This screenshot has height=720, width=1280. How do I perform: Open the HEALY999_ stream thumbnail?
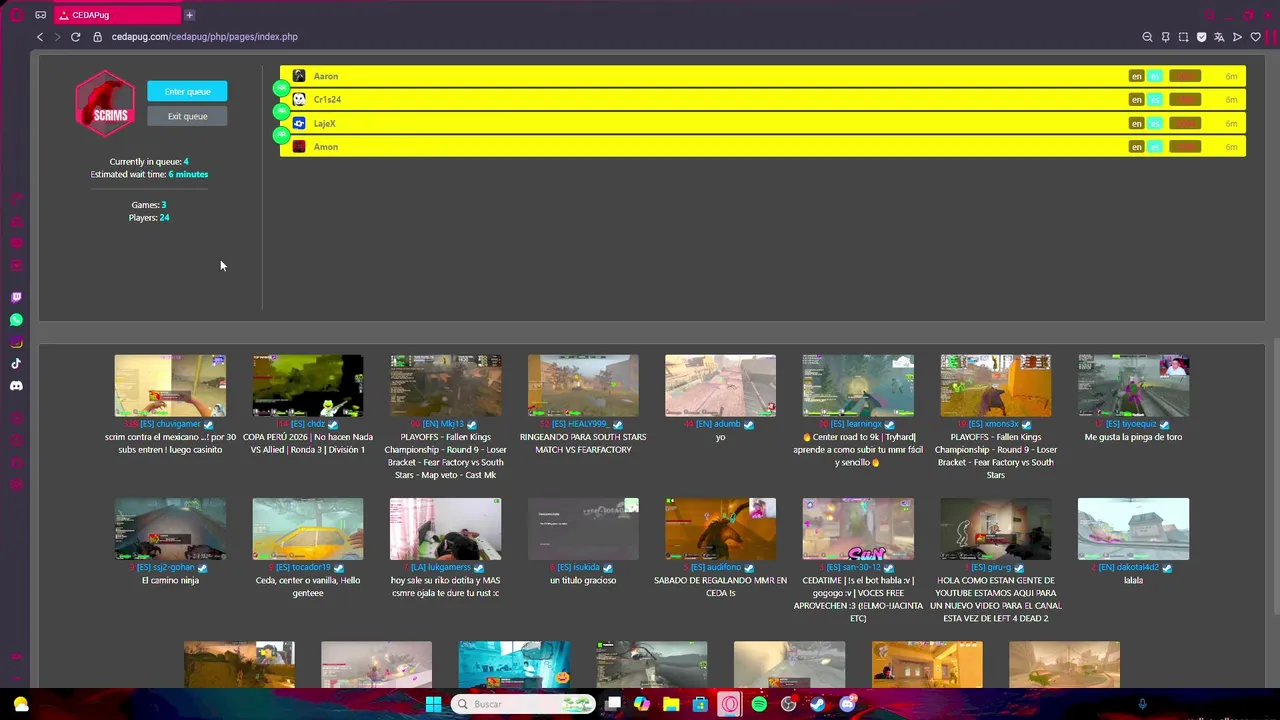point(583,385)
